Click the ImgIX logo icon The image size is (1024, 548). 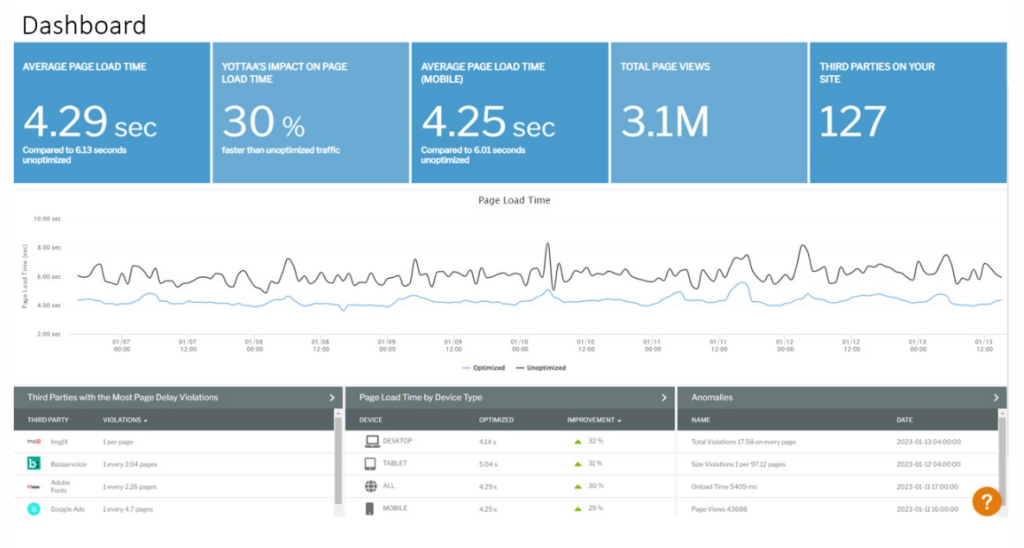tap(33, 441)
